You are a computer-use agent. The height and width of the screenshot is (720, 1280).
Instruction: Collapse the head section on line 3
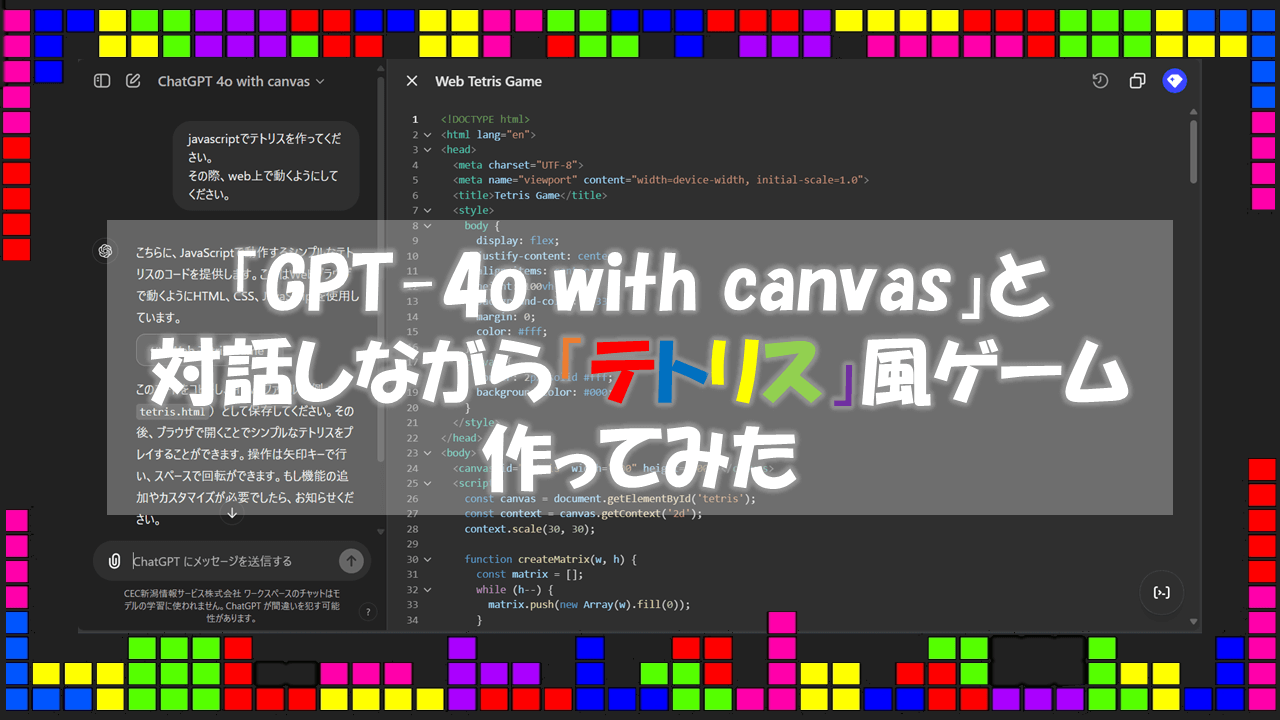(x=428, y=150)
